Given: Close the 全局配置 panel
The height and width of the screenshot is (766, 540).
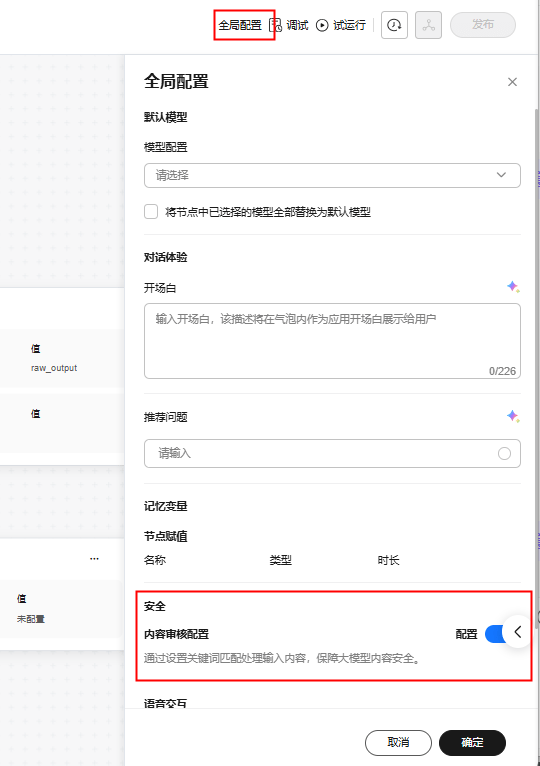Looking at the screenshot, I should (x=512, y=82).
